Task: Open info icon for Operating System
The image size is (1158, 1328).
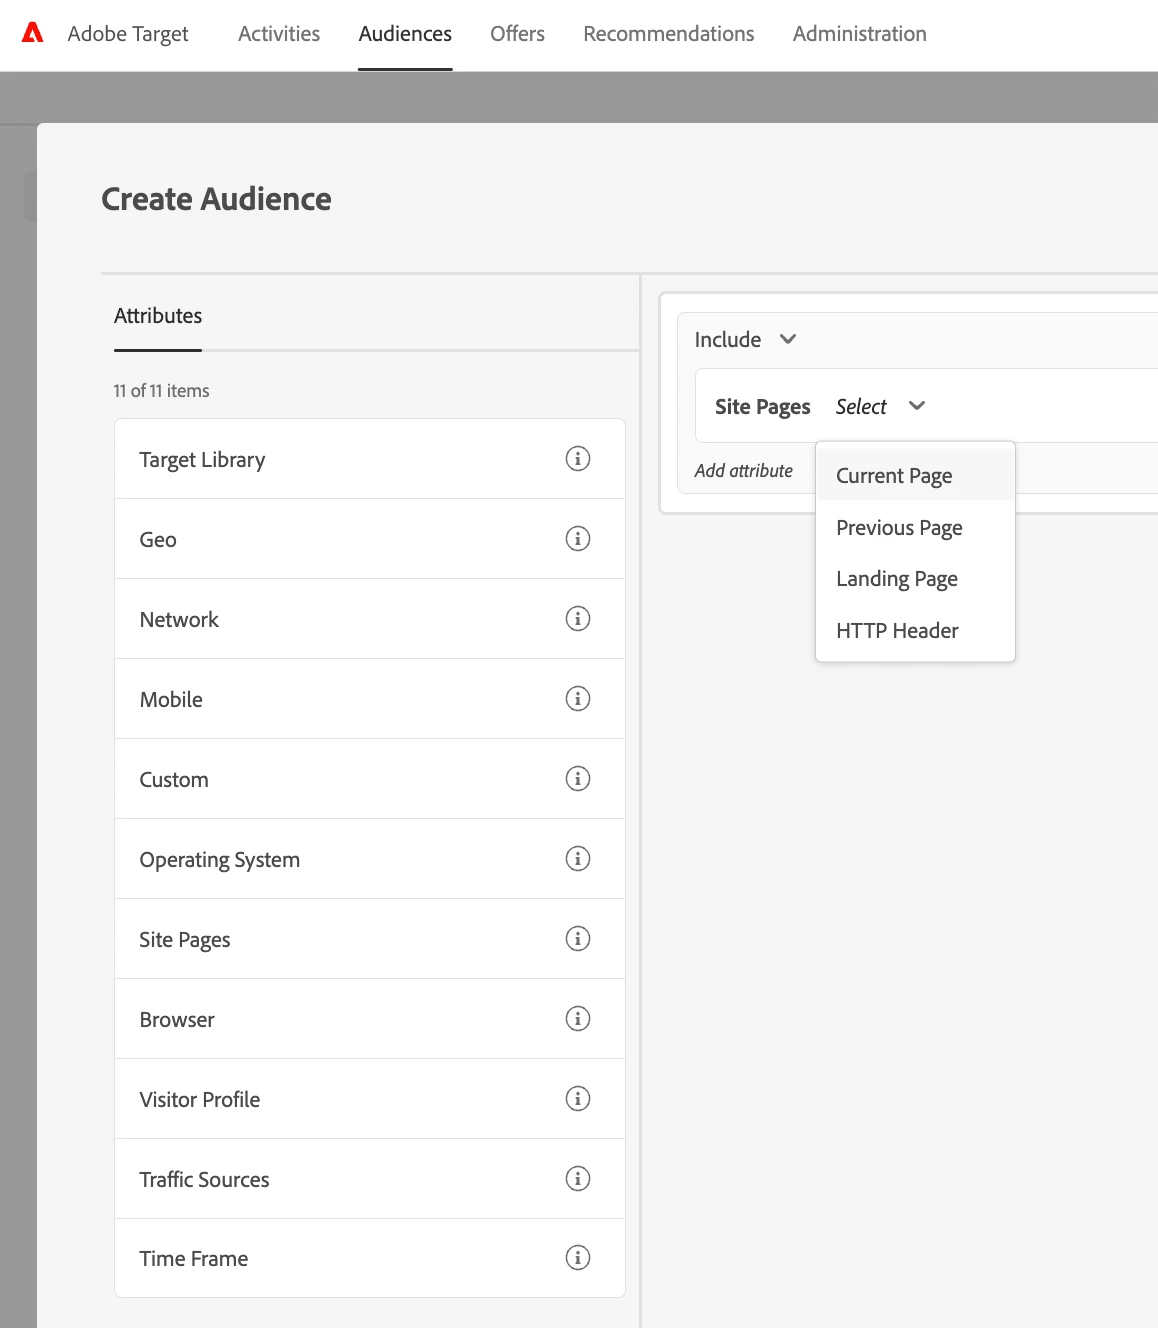Action: click(x=578, y=859)
